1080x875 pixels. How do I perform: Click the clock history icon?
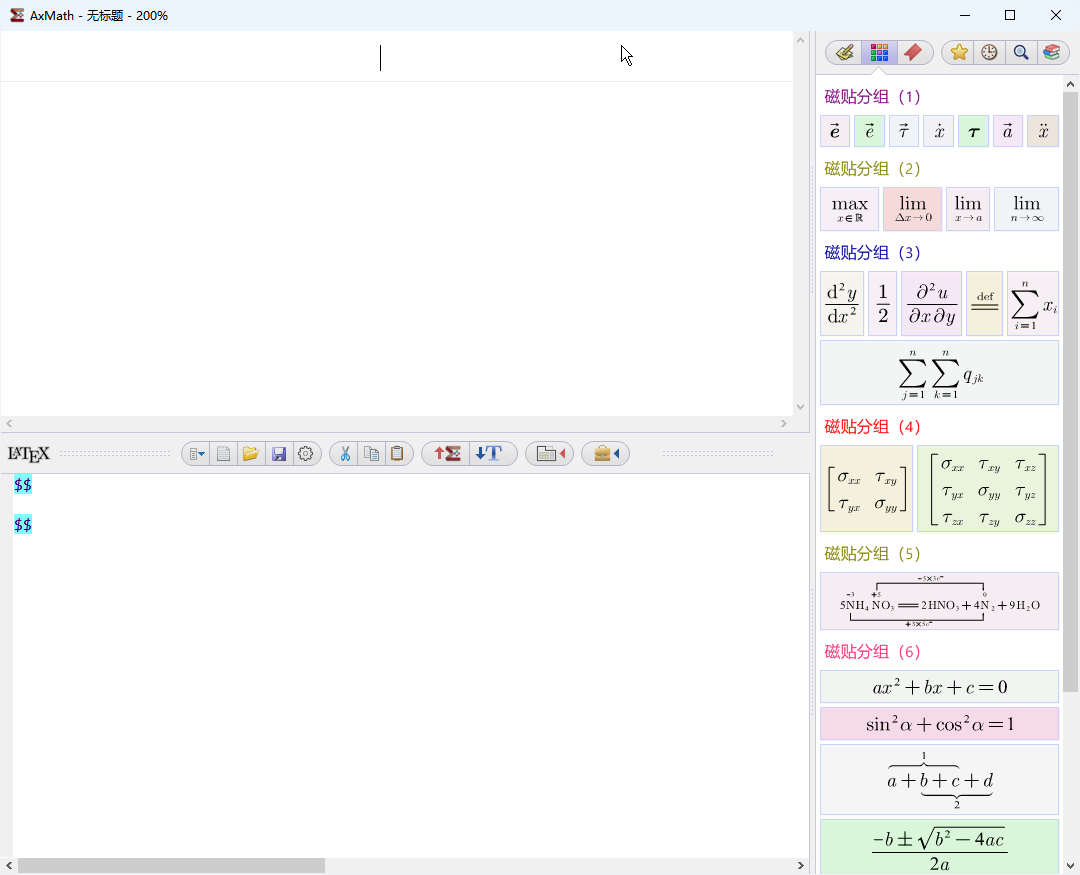pos(989,53)
